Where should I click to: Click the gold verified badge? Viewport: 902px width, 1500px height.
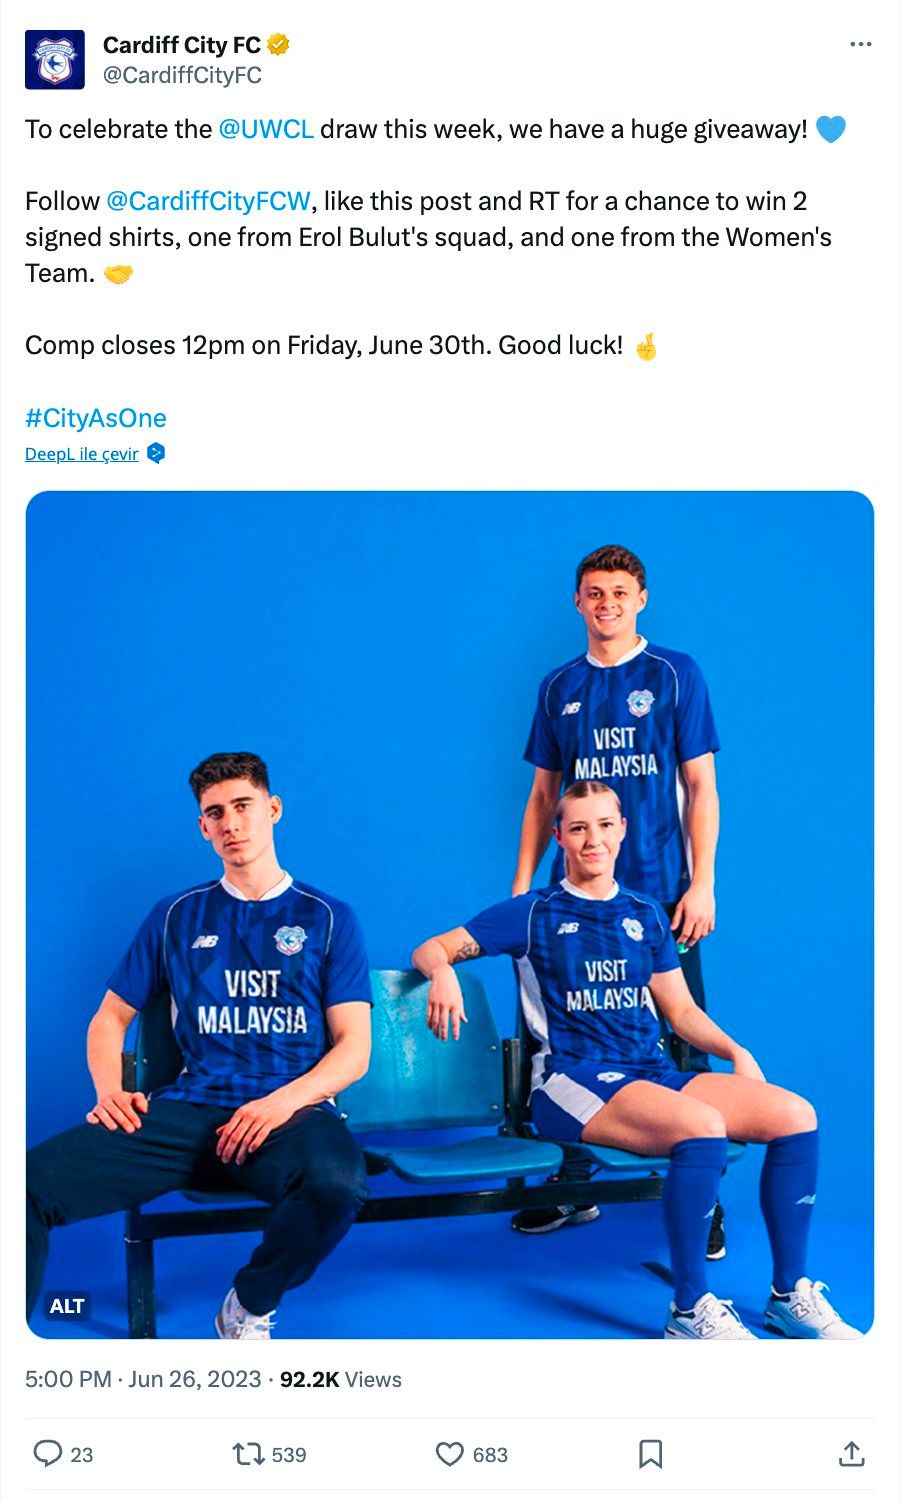279,44
